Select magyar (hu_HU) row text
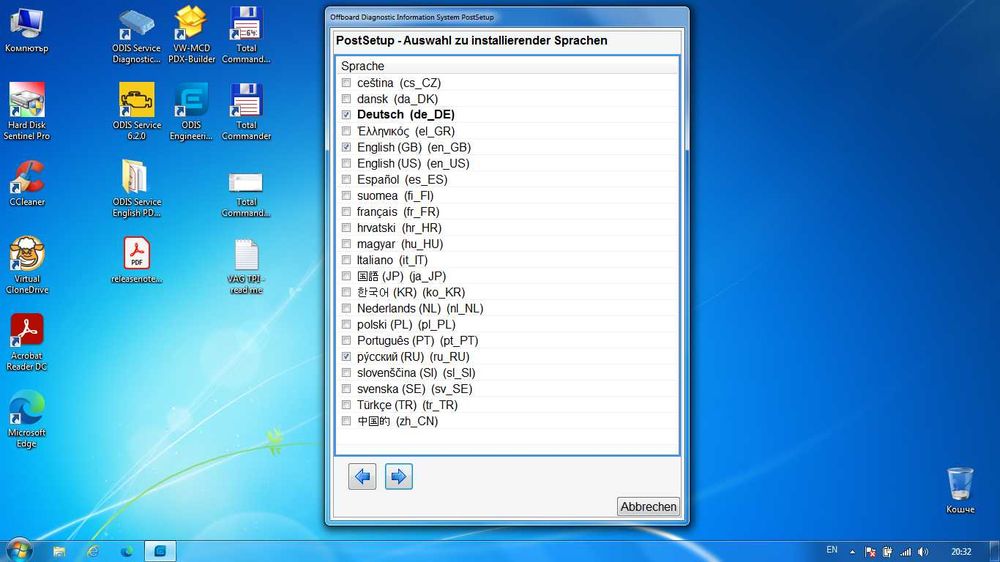Screen dimensions: 1000x562 click(400, 244)
